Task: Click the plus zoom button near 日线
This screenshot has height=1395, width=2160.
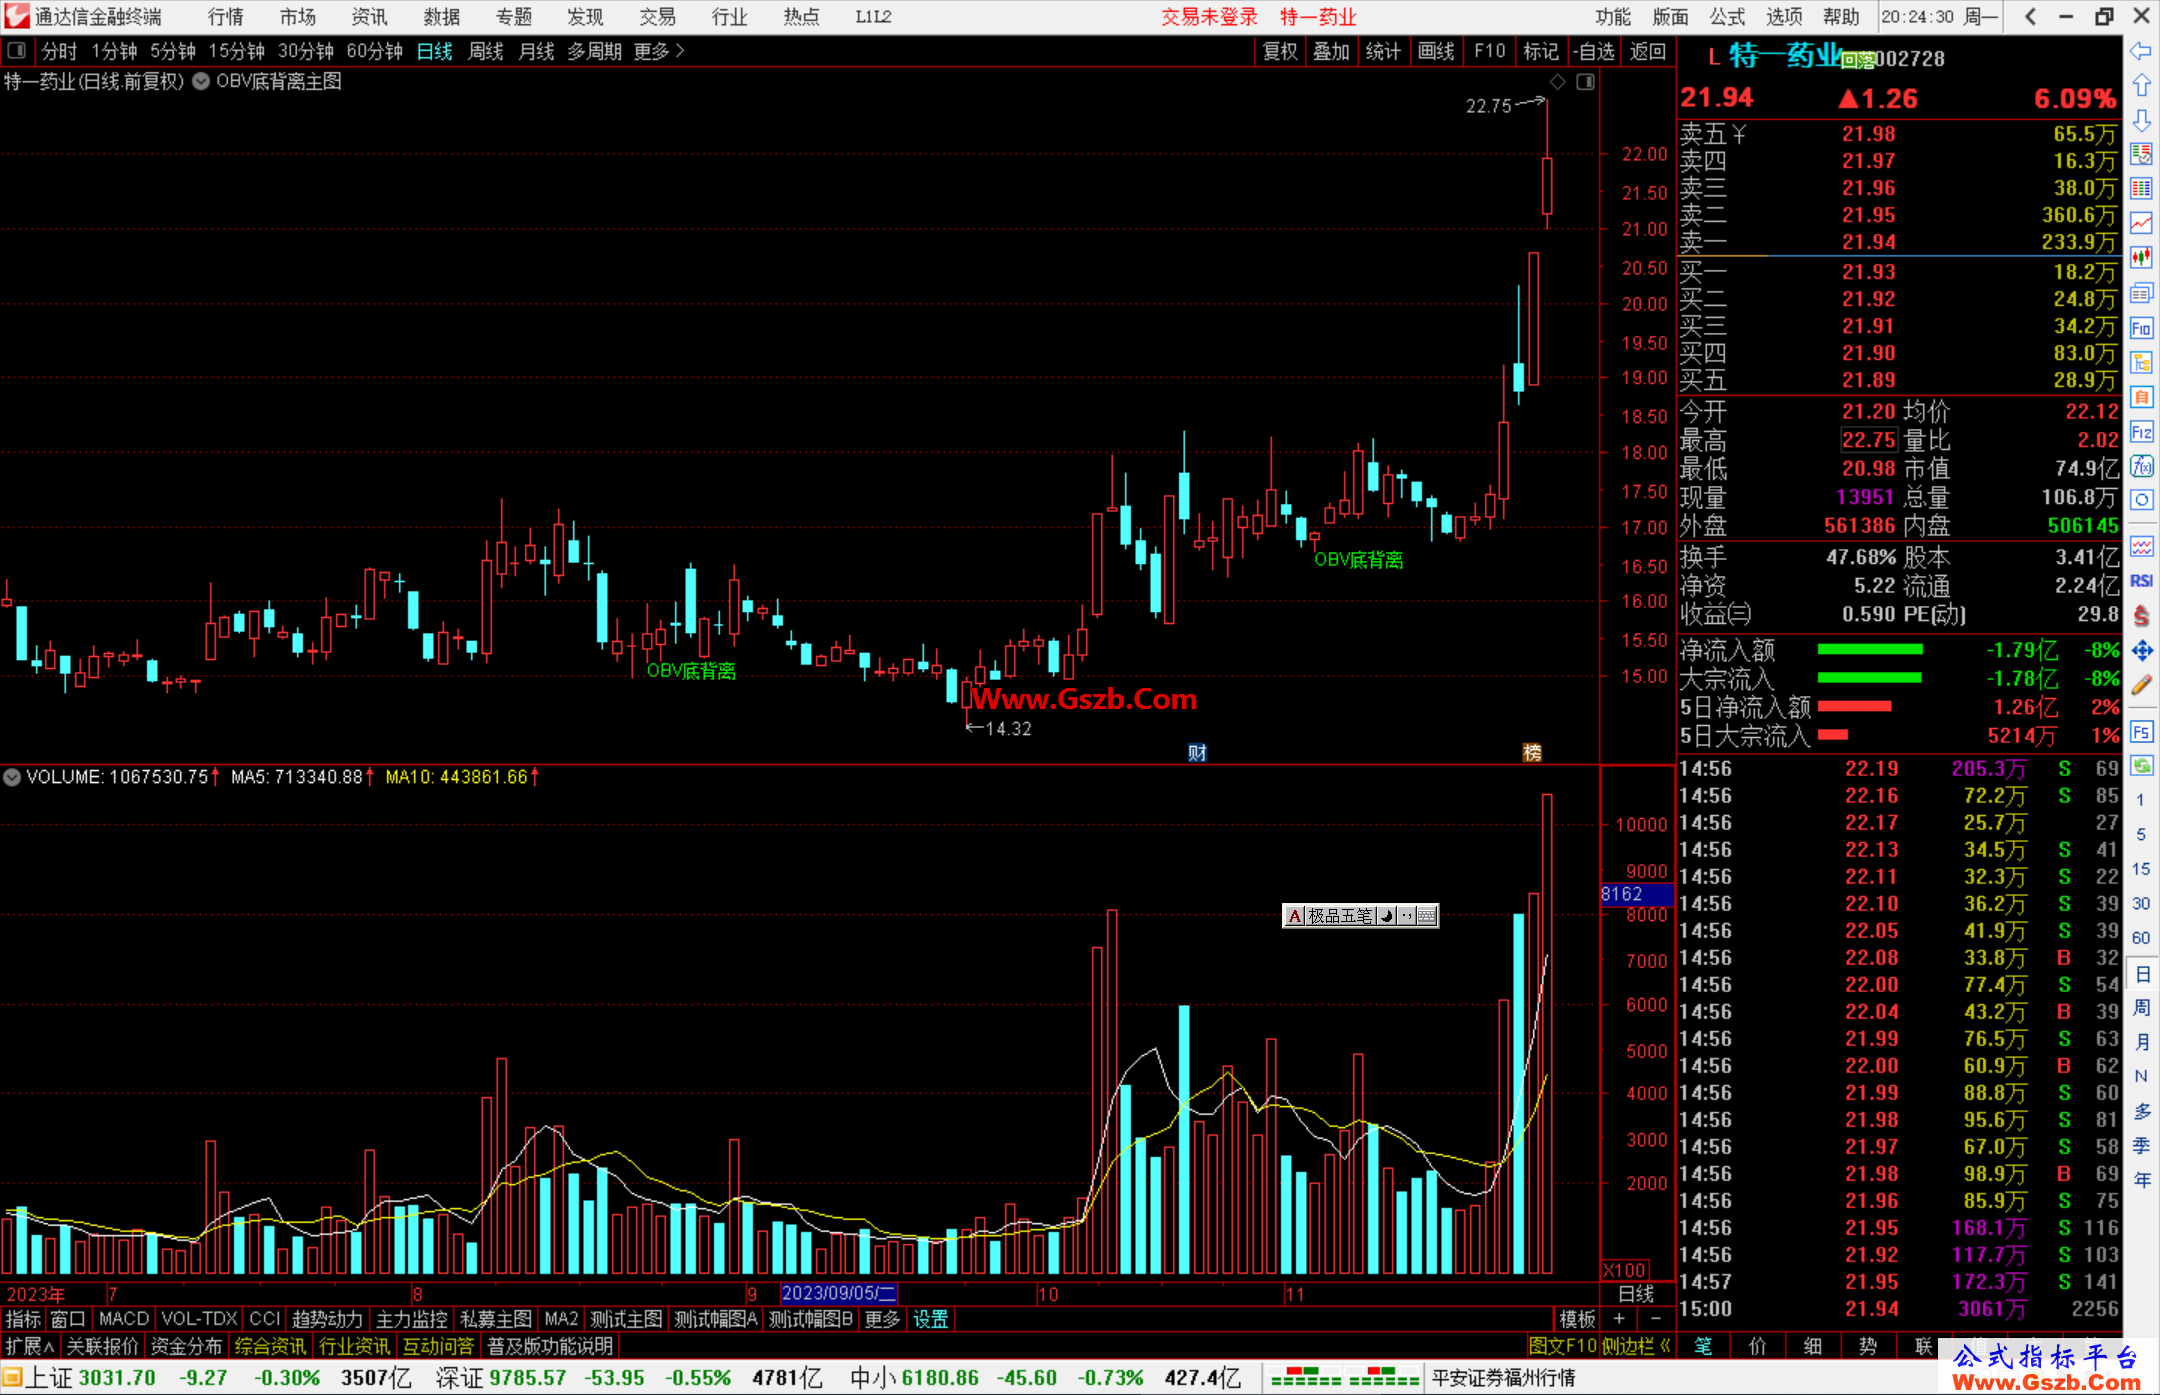Action: click(x=1619, y=1319)
